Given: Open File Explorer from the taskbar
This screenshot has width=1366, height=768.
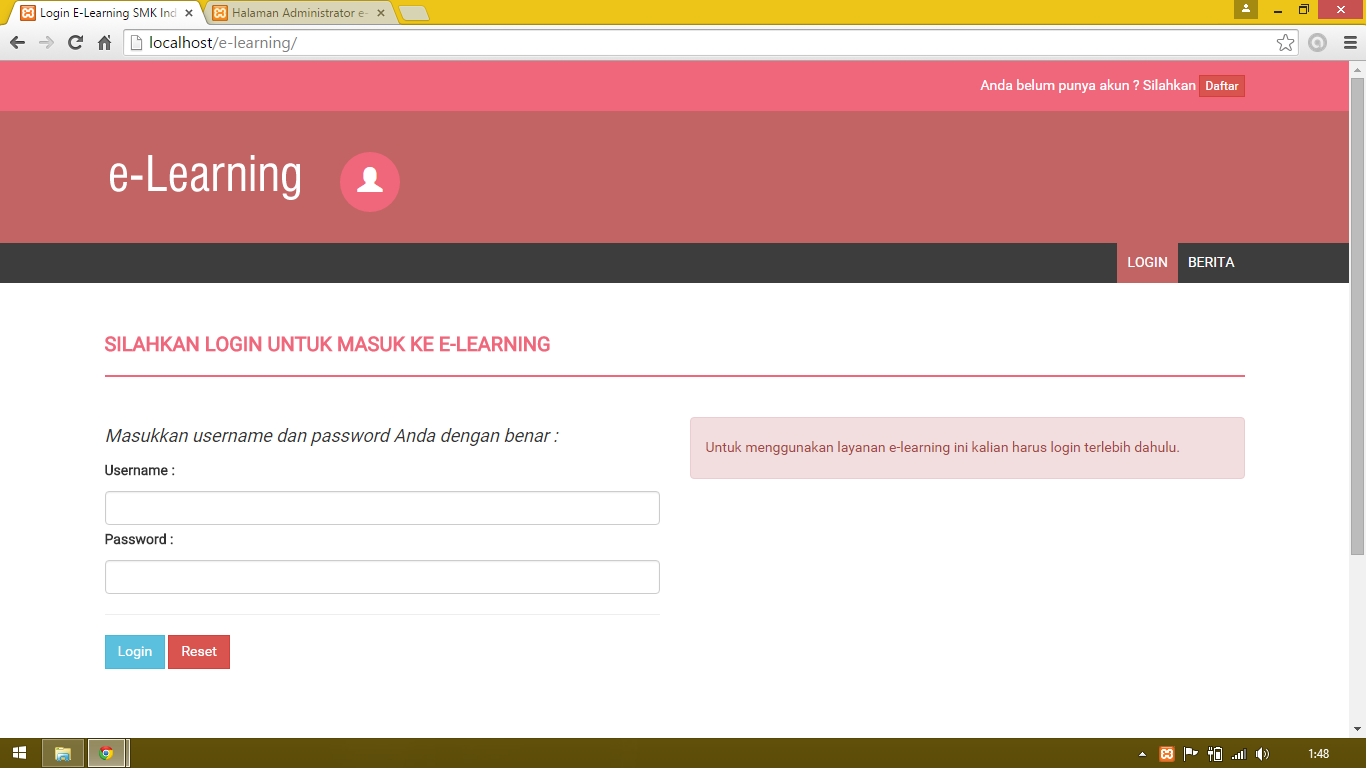Looking at the screenshot, I should (63, 754).
